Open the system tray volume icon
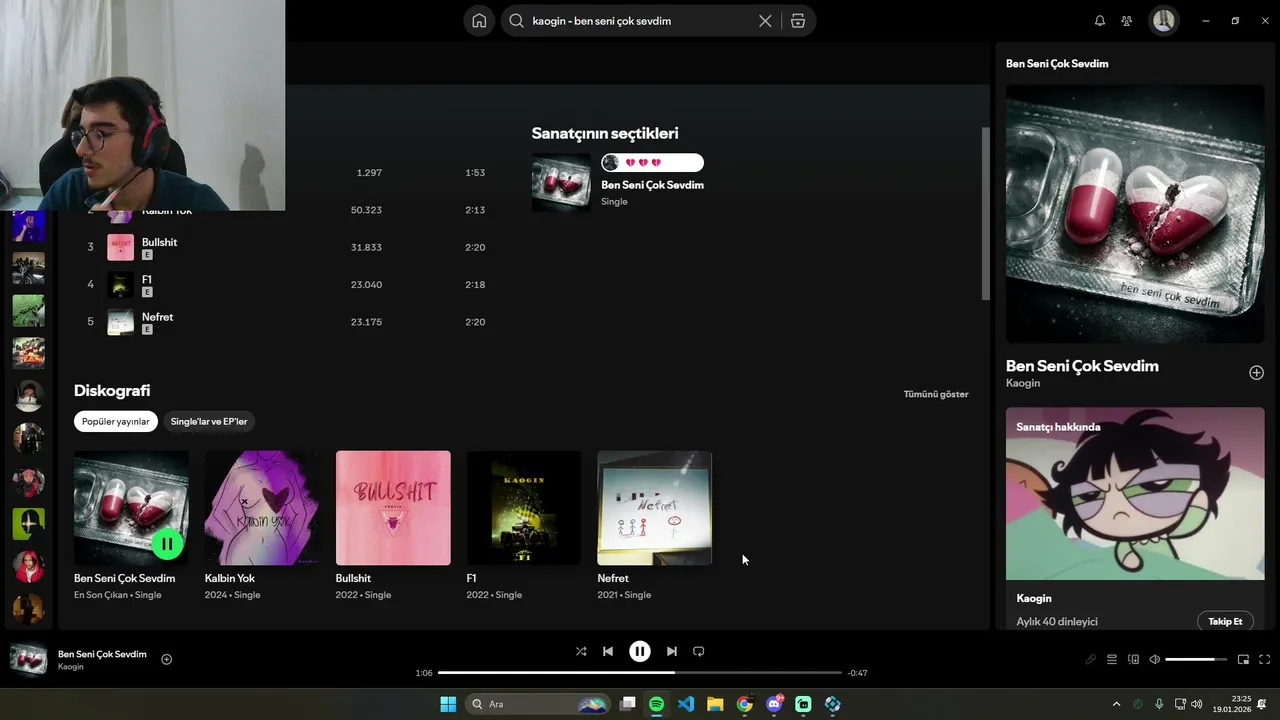The width and height of the screenshot is (1280, 720). click(x=1197, y=704)
